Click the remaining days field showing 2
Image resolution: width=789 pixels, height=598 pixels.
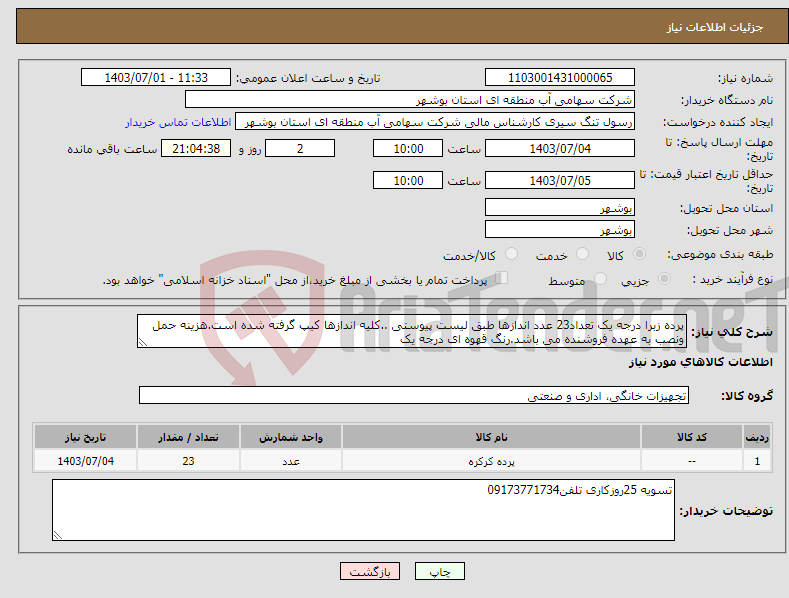pyautogui.click(x=300, y=148)
